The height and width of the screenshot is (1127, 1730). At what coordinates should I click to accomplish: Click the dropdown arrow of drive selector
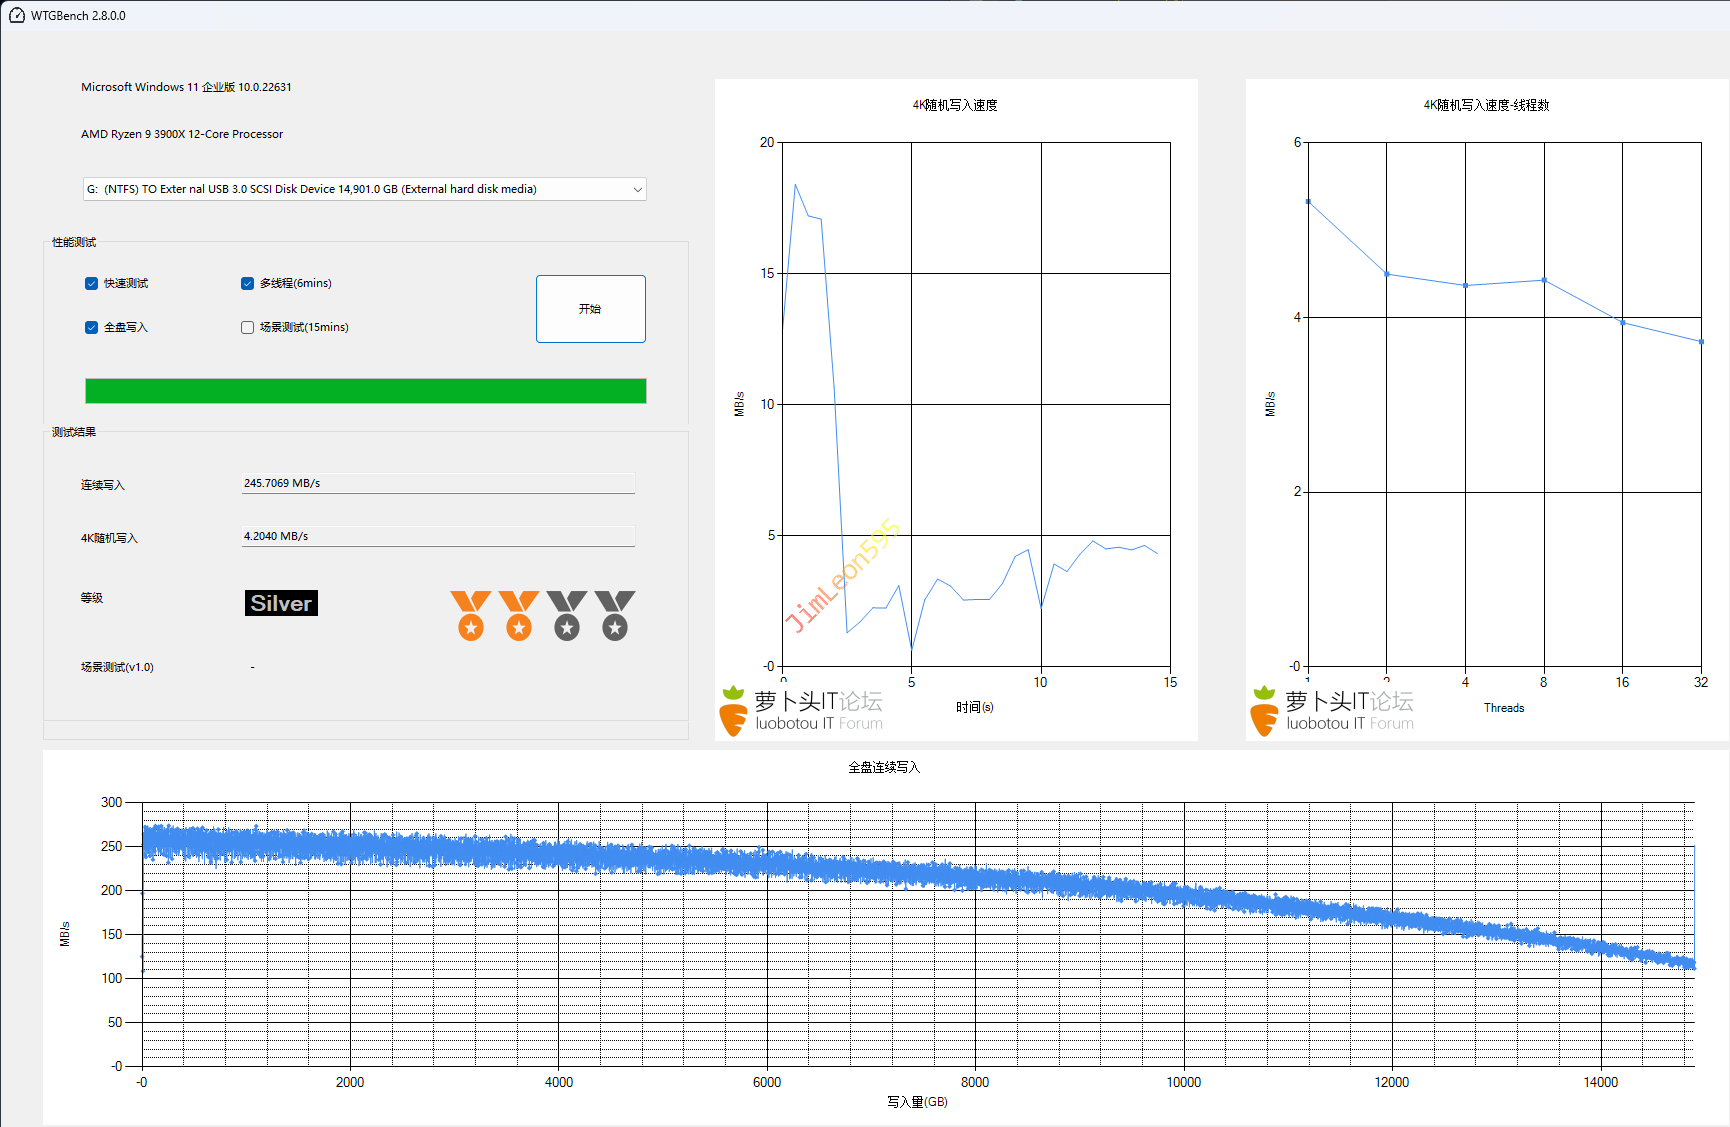point(637,189)
